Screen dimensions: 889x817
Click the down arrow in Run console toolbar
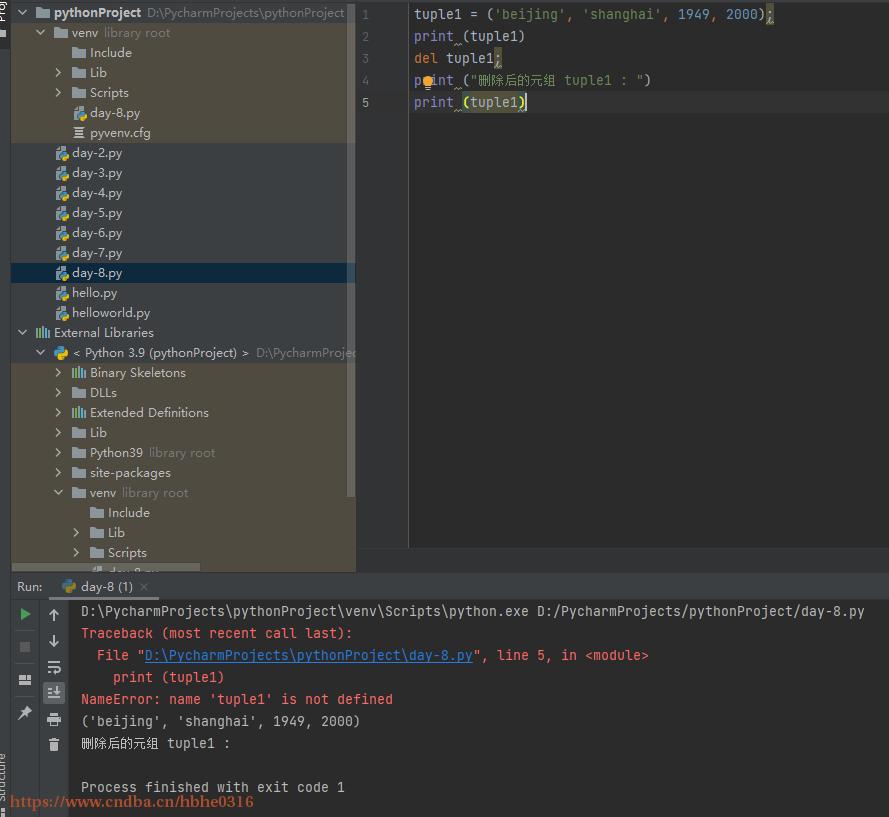tap(54, 641)
